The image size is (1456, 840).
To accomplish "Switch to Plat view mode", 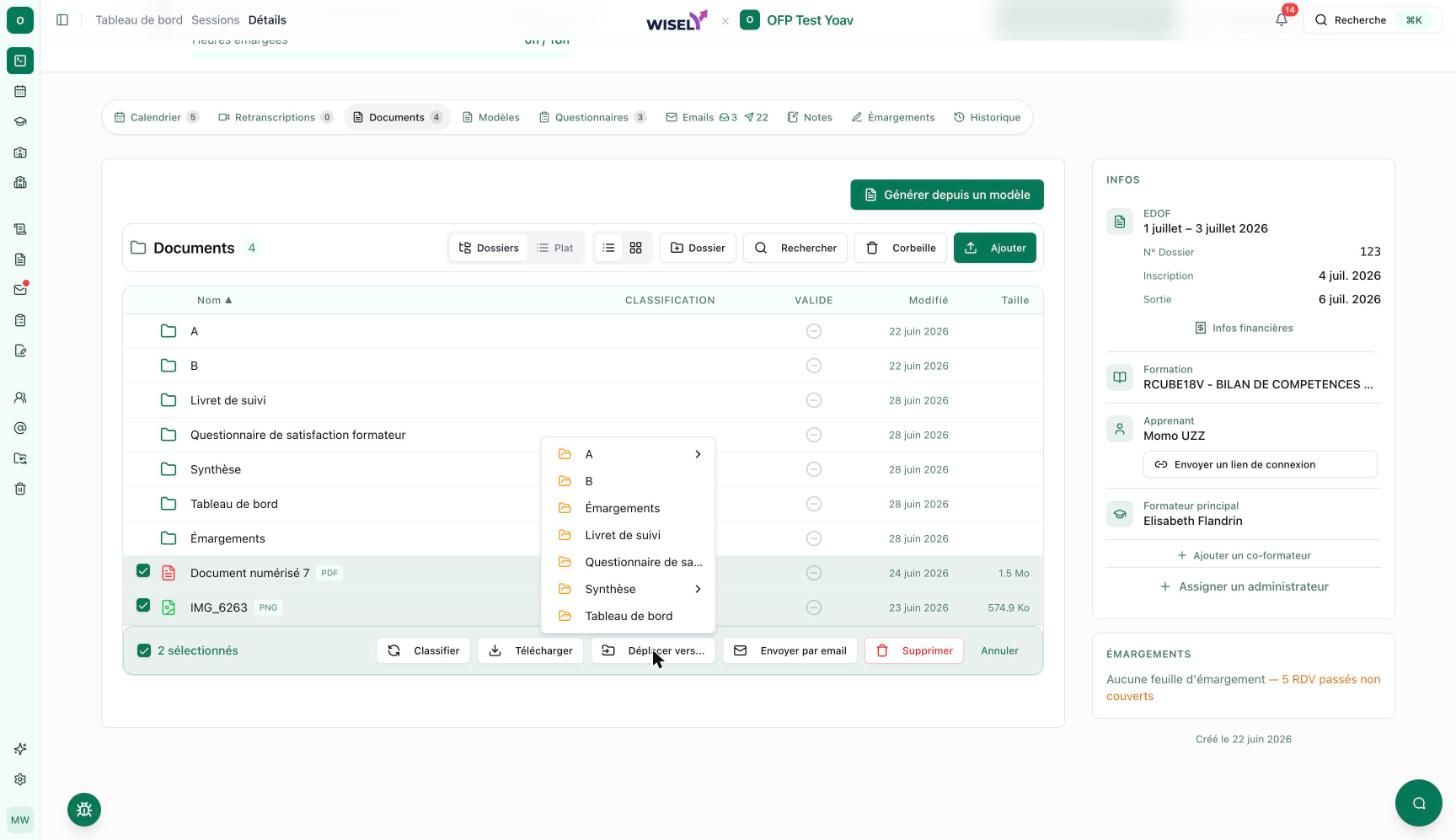I will pos(555,248).
